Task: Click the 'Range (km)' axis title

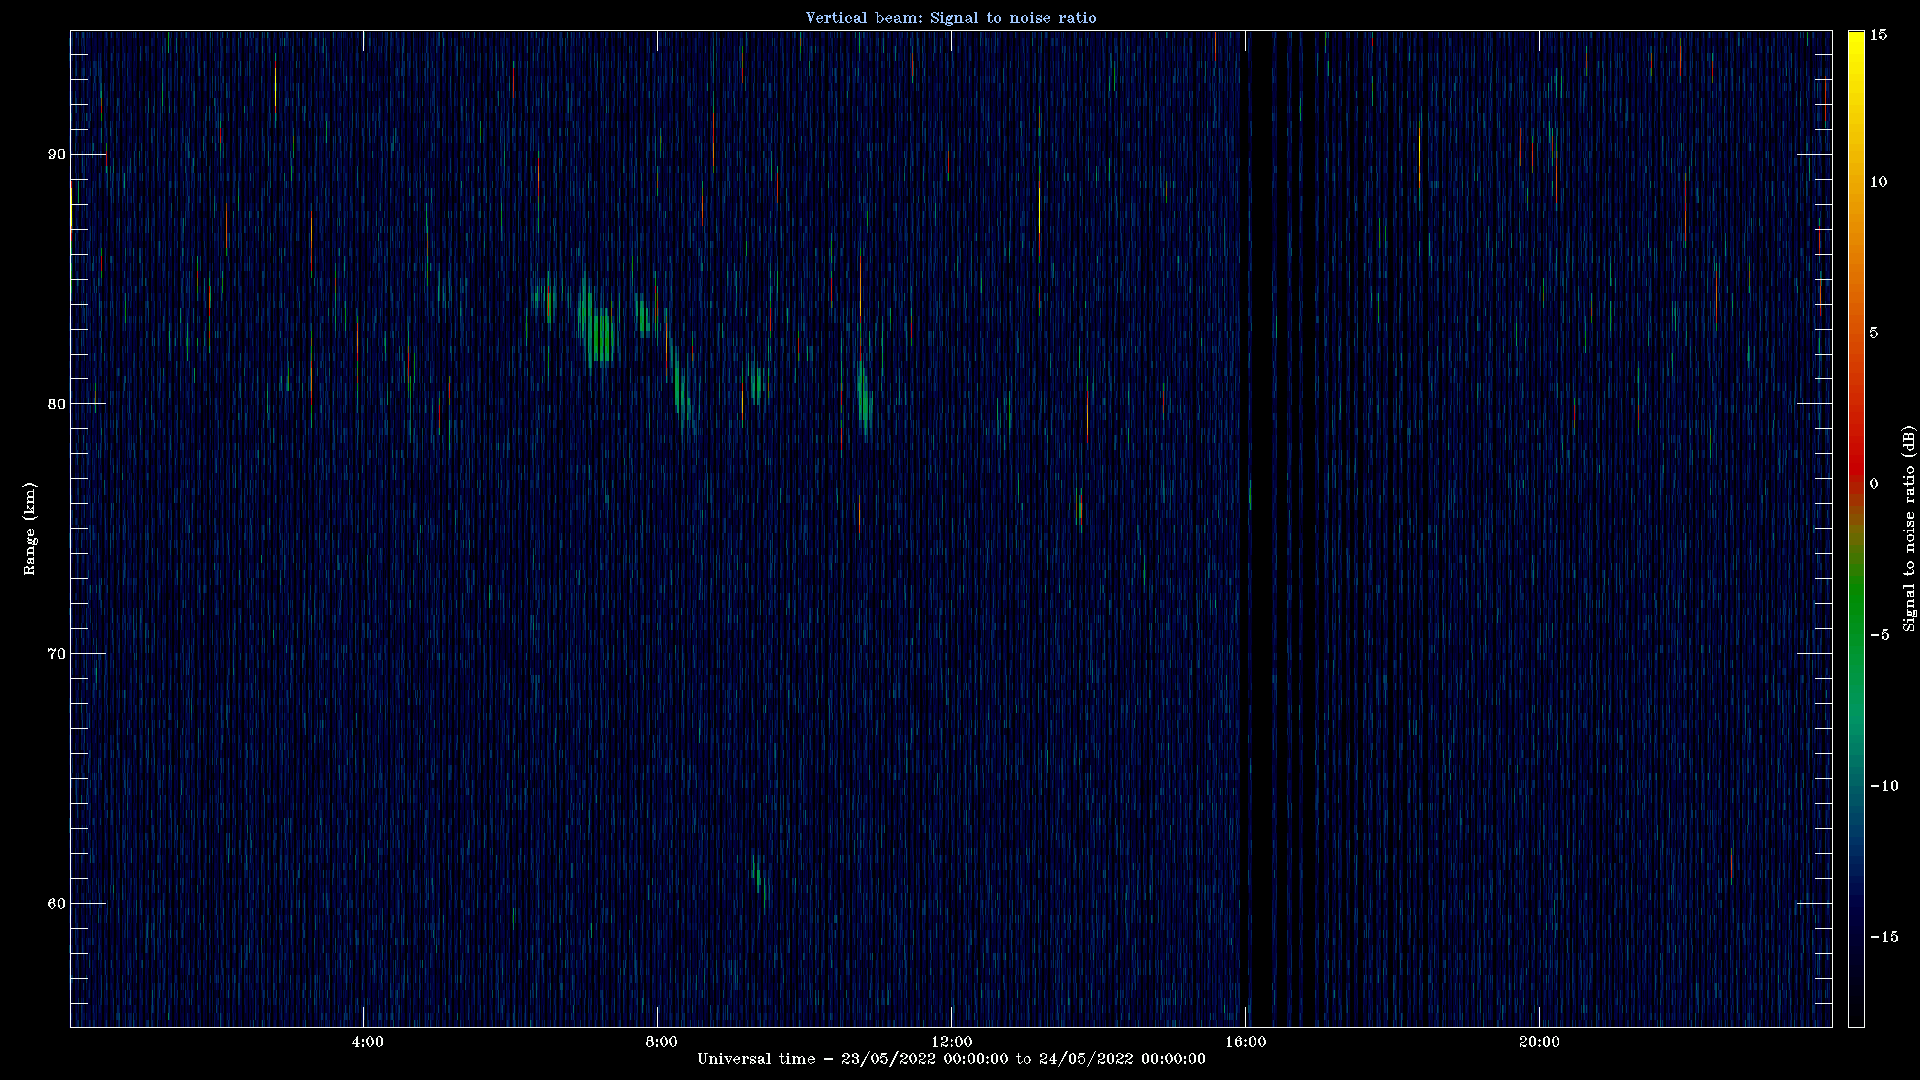Action: pyautogui.click(x=29, y=529)
